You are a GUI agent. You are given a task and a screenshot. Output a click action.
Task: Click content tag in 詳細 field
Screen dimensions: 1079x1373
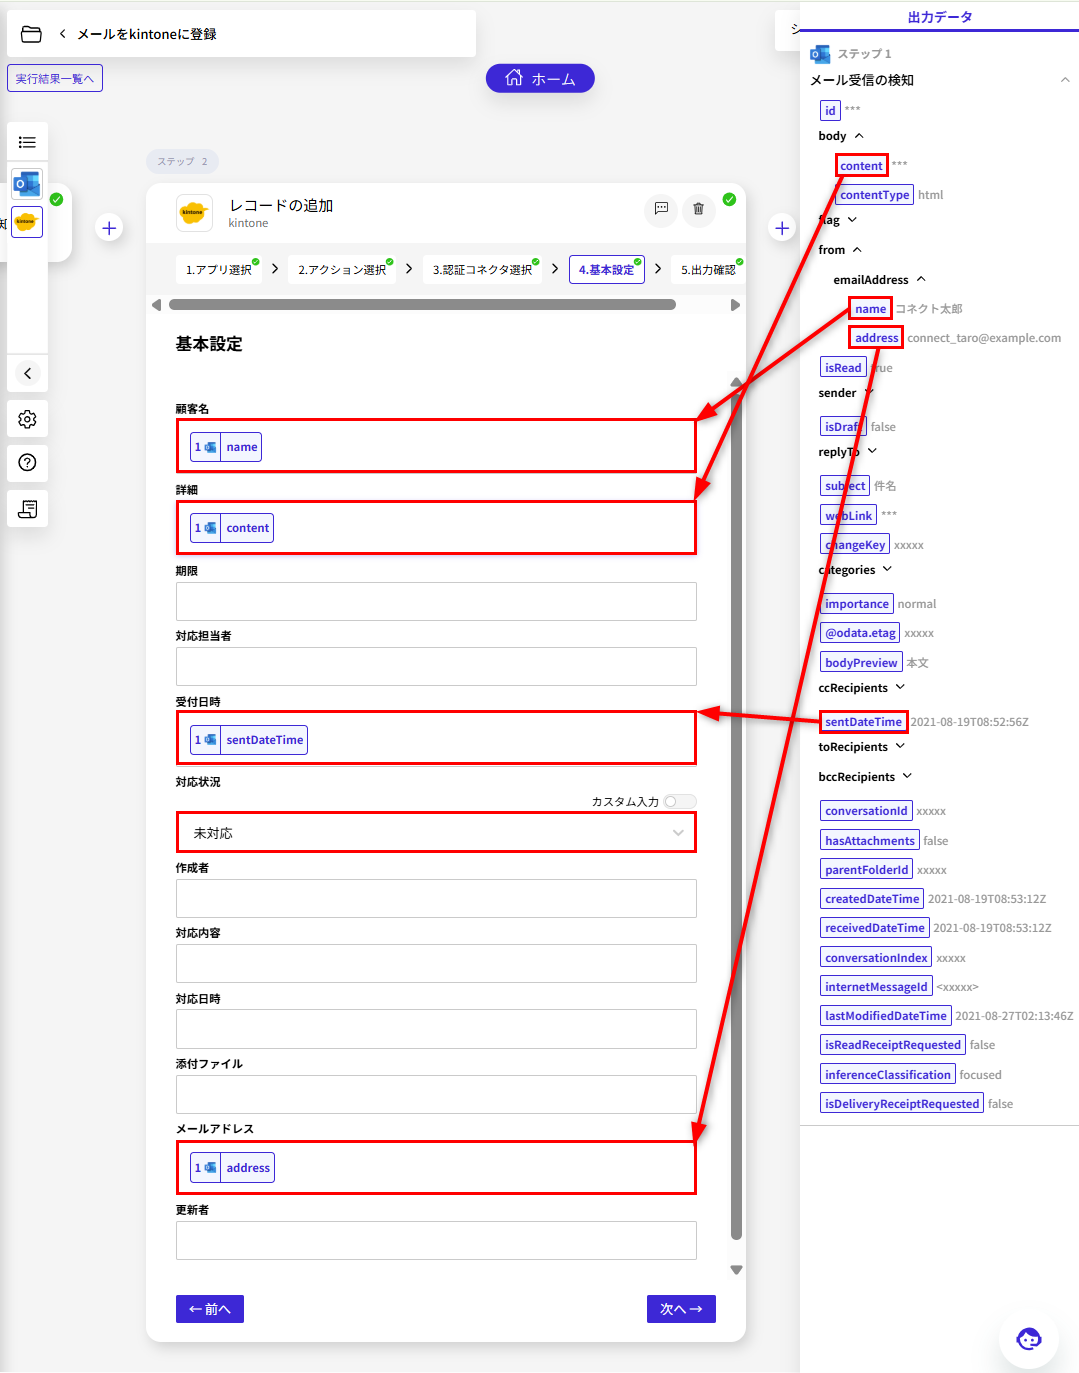point(232,528)
